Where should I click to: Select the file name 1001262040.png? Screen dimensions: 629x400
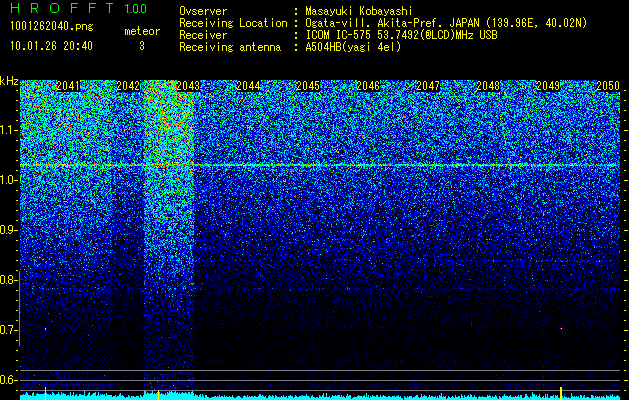51,26
